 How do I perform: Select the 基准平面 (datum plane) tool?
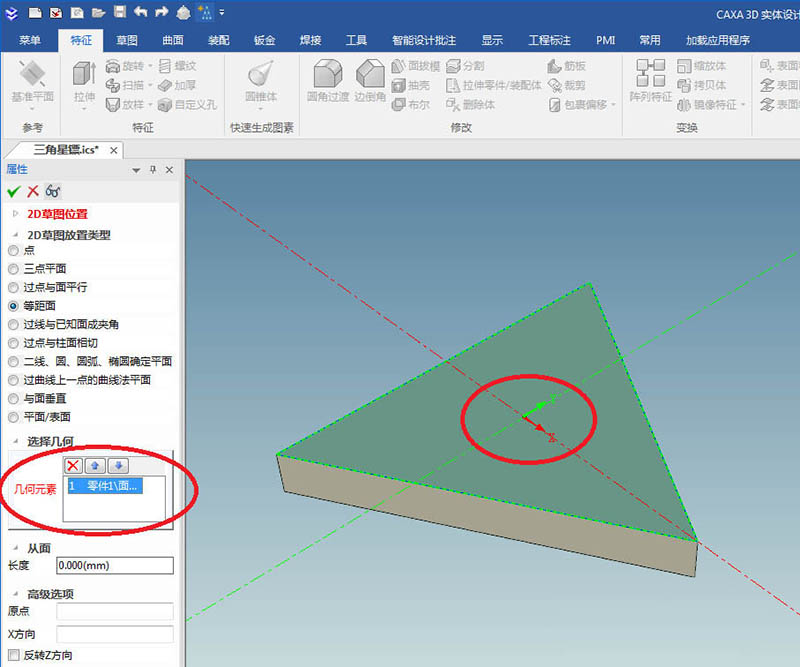tap(32, 84)
